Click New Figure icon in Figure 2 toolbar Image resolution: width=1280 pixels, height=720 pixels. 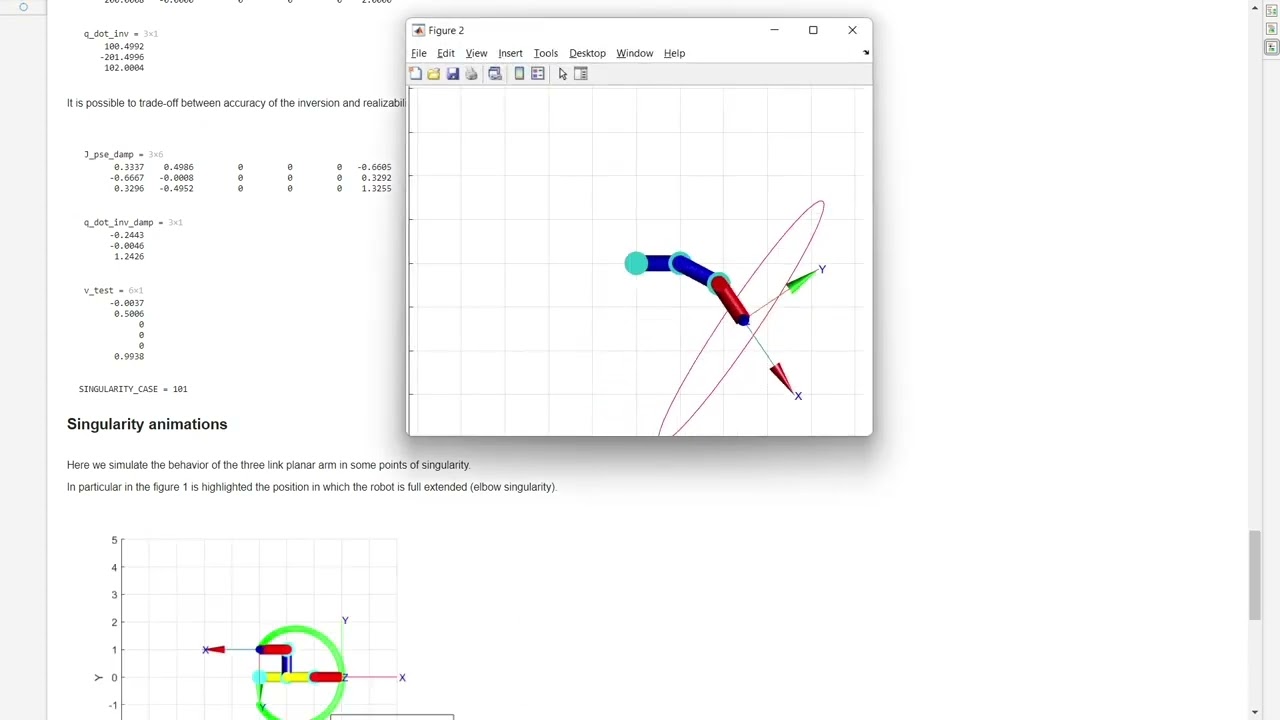[x=415, y=74]
